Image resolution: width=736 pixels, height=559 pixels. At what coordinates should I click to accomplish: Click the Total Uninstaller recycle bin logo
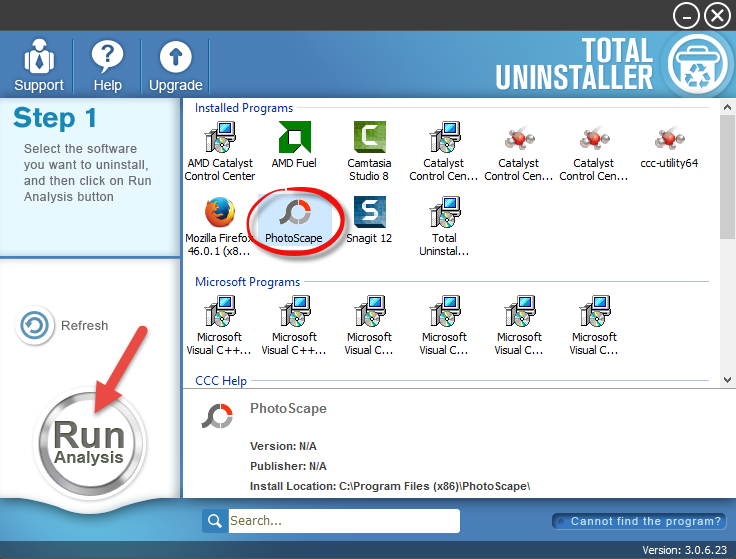coord(697,64)
